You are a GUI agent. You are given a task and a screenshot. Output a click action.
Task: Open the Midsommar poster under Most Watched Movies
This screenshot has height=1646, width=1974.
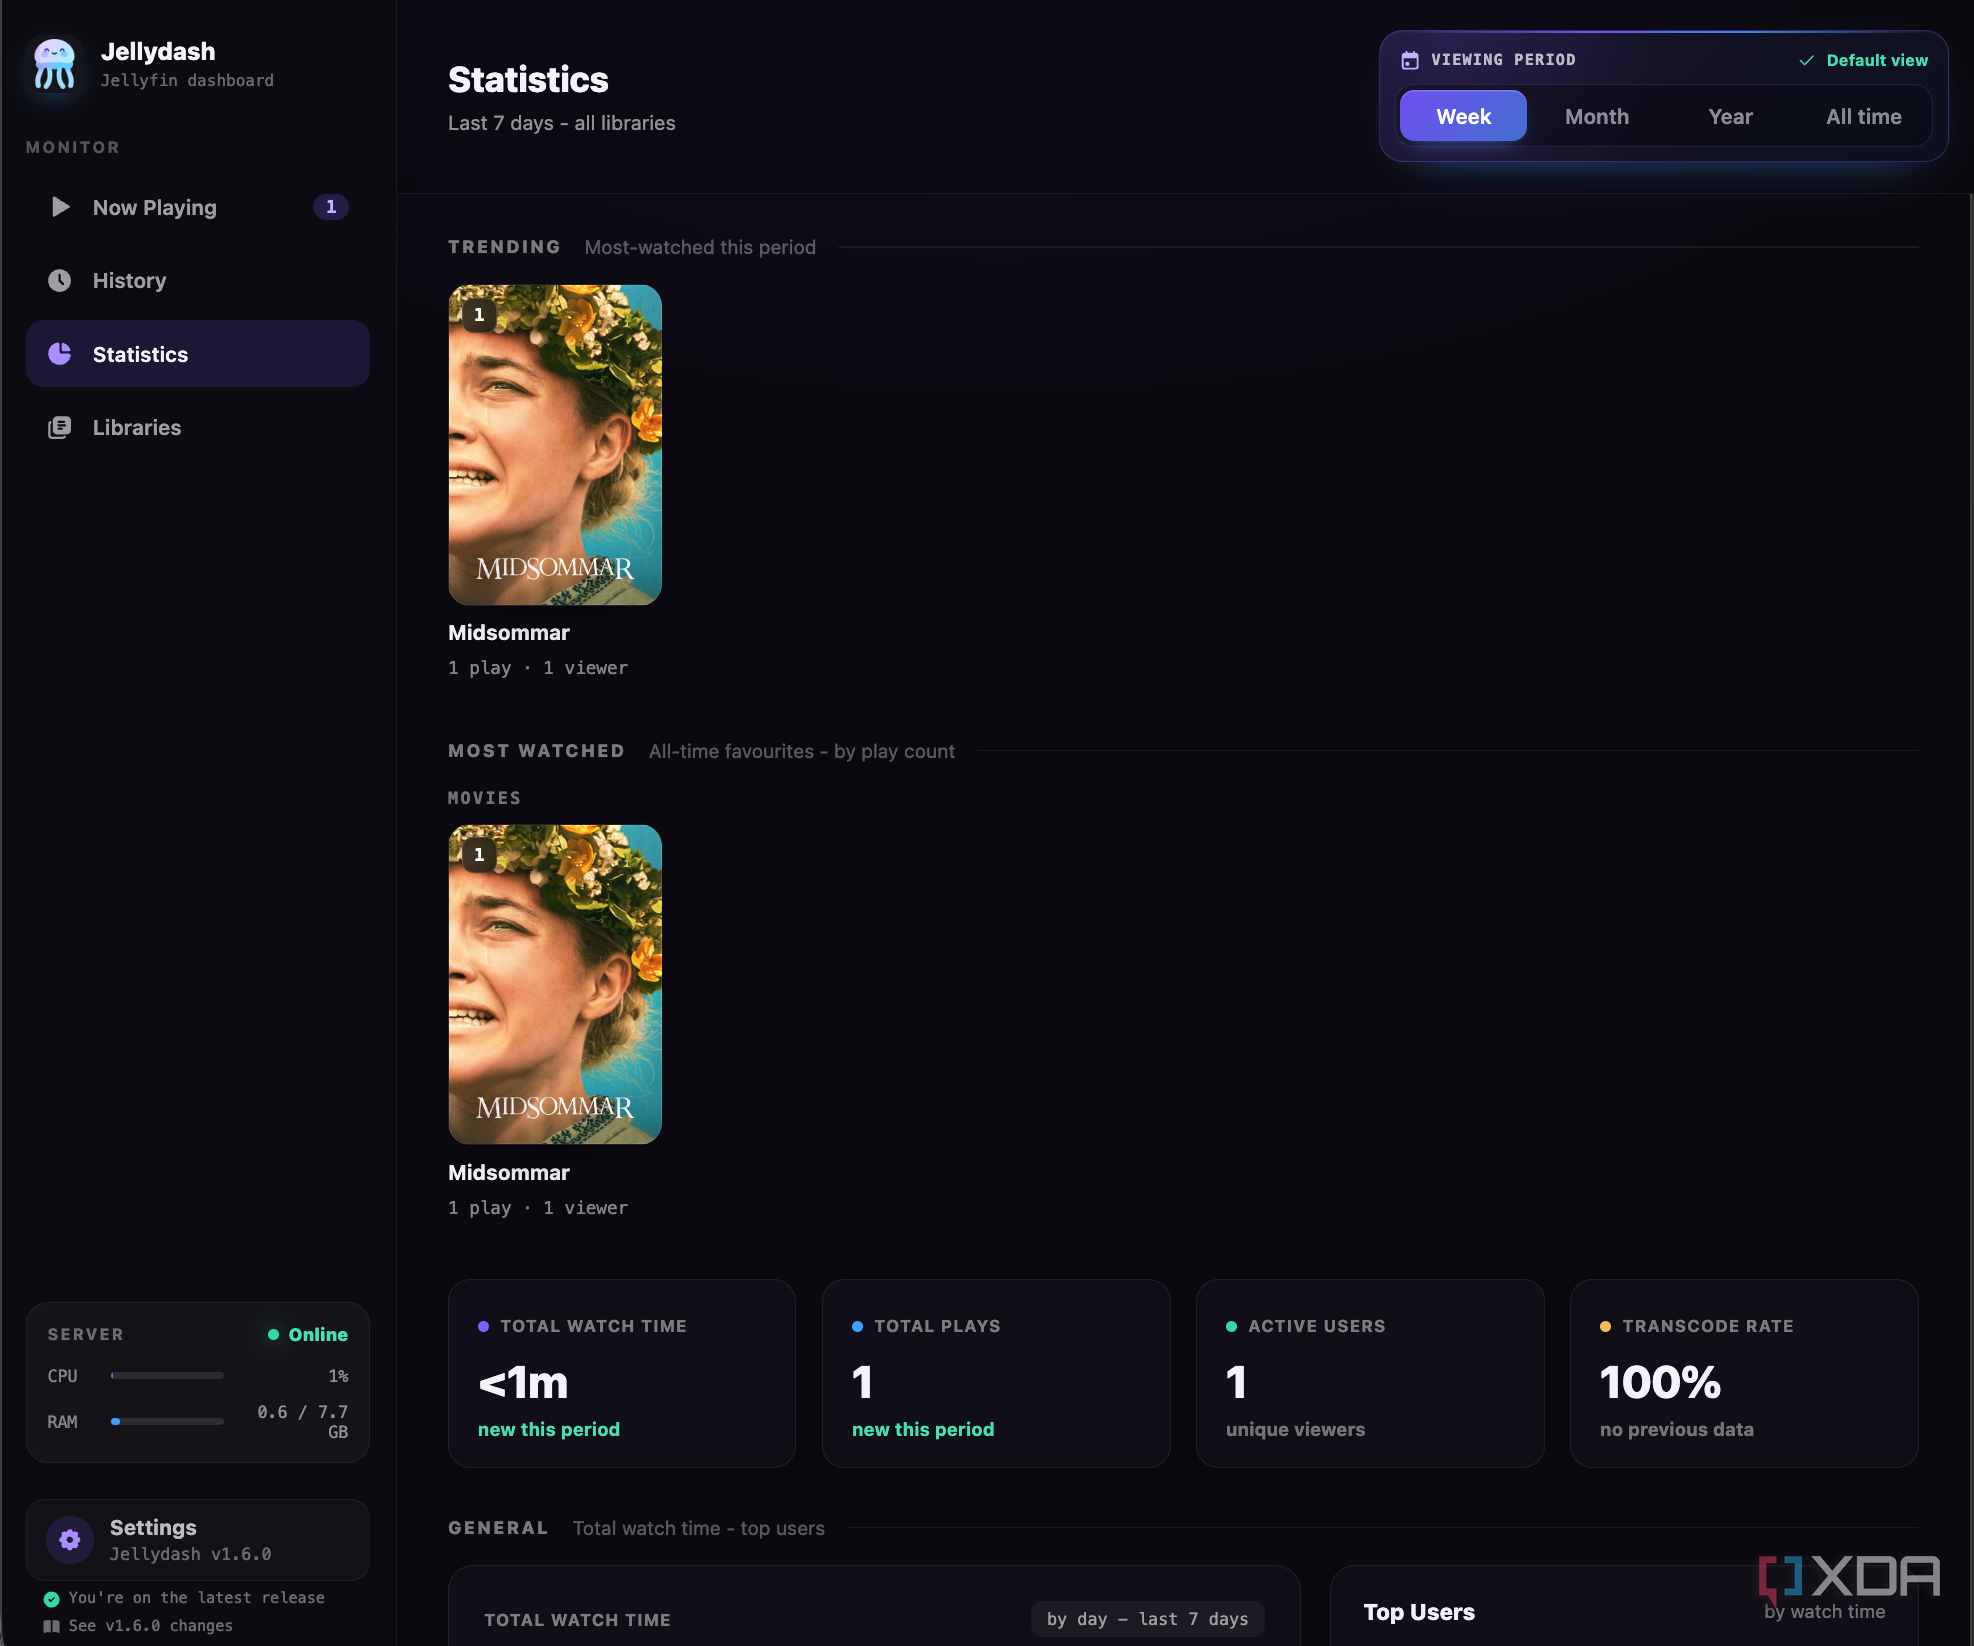click(555, 985)
